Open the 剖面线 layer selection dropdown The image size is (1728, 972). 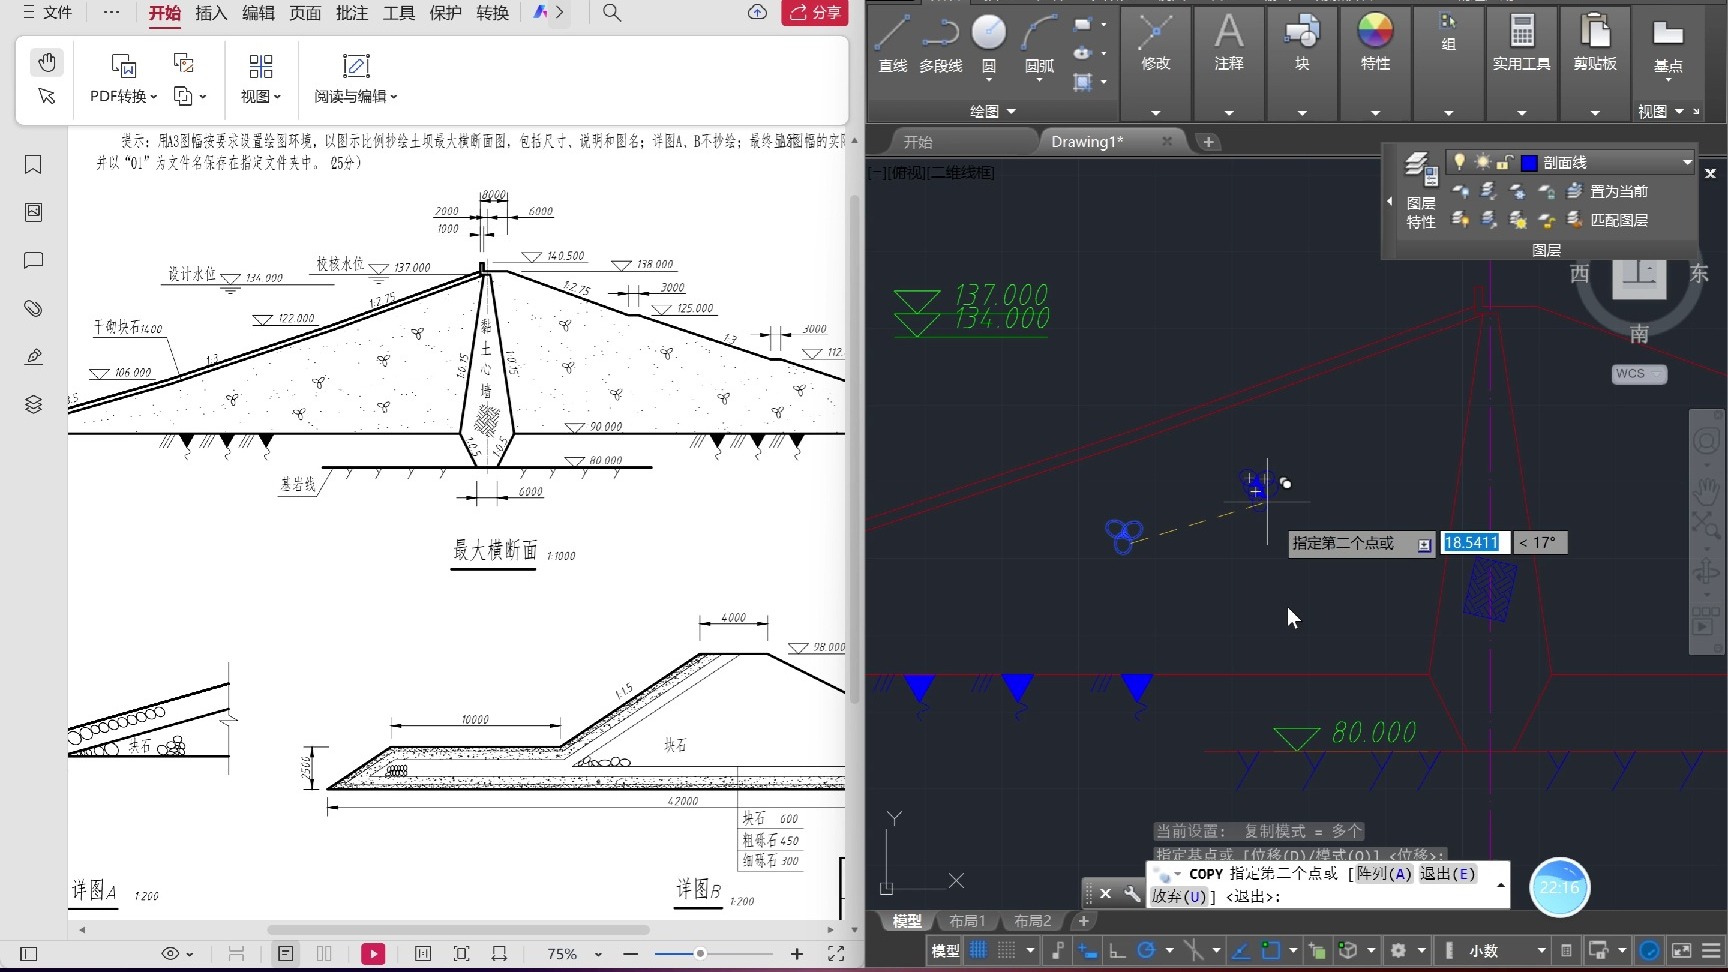(1687, 161)
